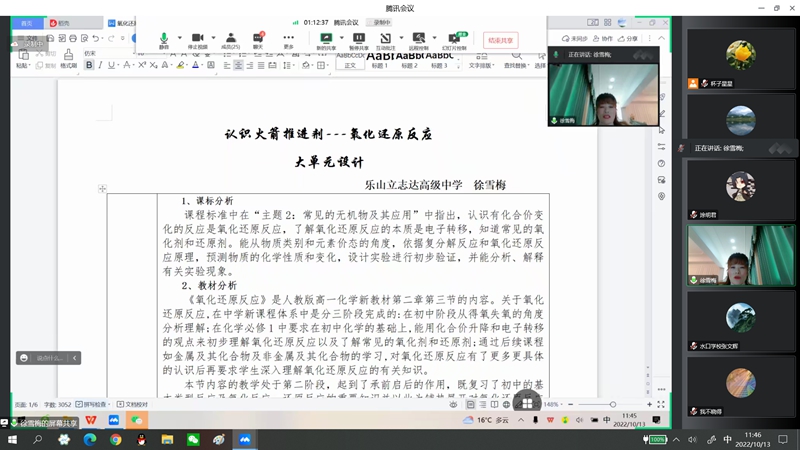The width and height of the screenshot is (800, 450).
Task: Pause screen sharing (暂停共享)
Action: [358, 39]
